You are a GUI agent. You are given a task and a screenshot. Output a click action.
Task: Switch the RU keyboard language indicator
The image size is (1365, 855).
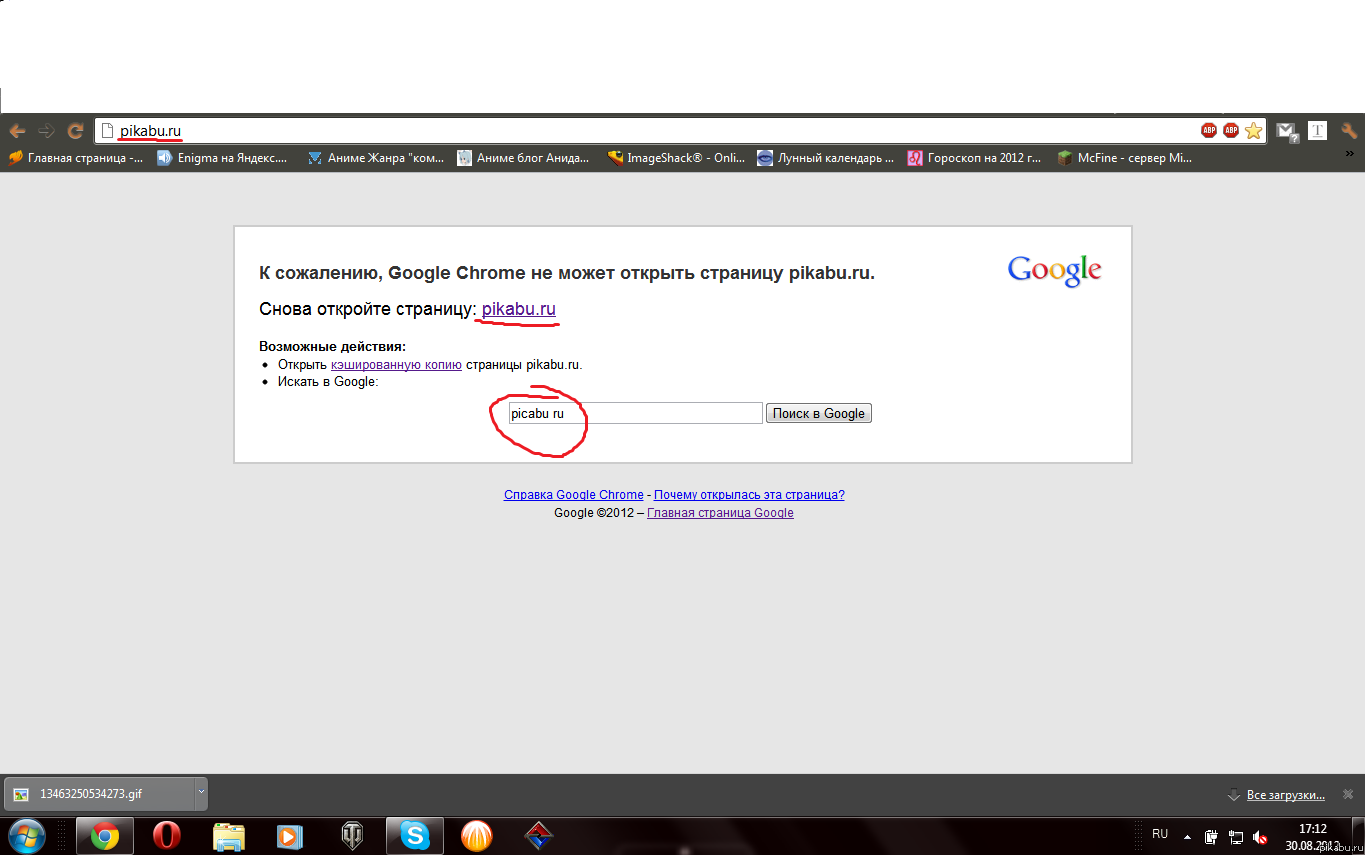[1160, 835]
